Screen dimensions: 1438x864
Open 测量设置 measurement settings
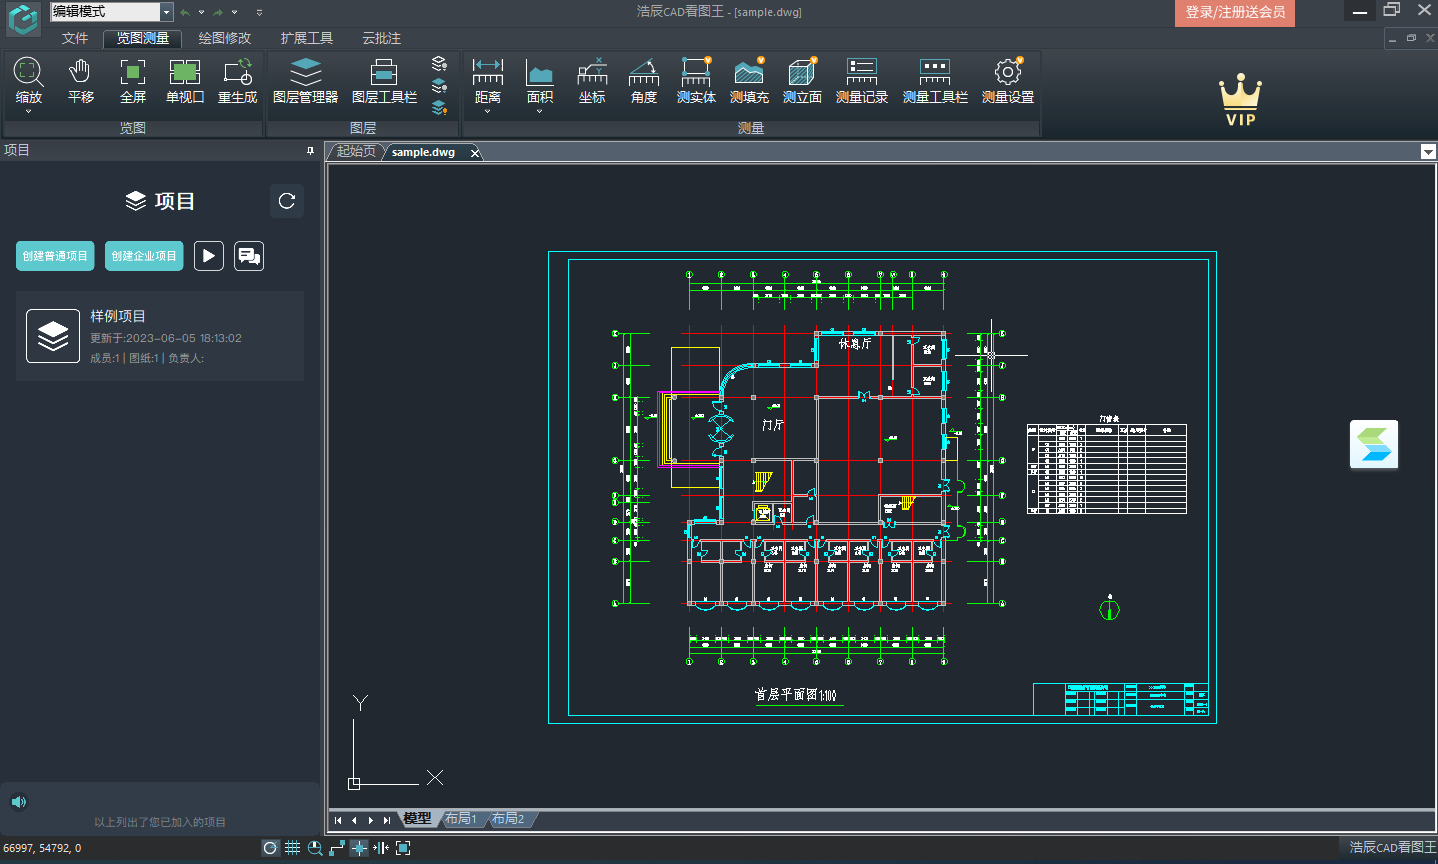(x=1008, y=80)
